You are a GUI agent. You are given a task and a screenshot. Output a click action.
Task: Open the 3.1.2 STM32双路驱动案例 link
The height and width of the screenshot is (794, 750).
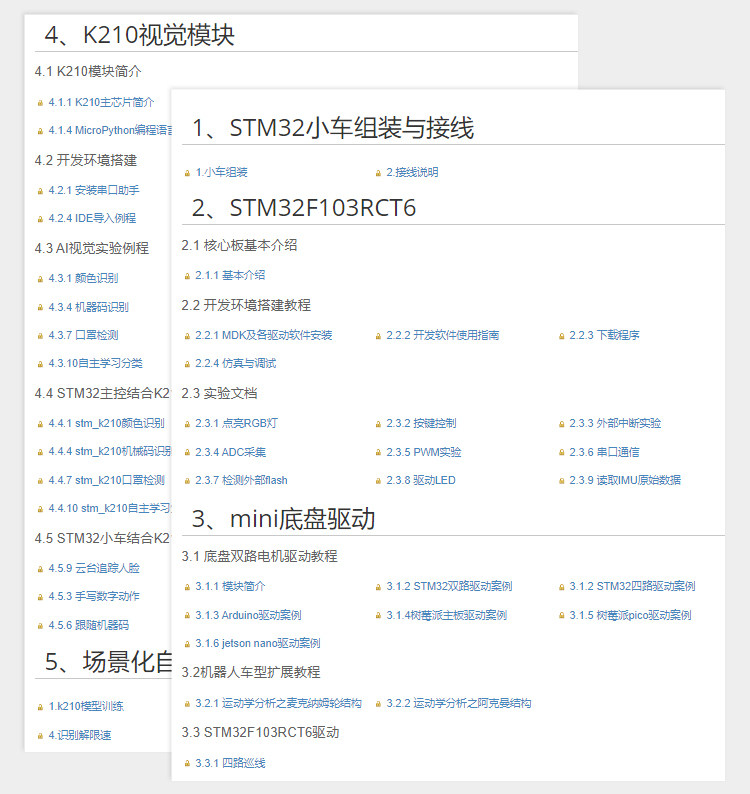click(449, 586)
